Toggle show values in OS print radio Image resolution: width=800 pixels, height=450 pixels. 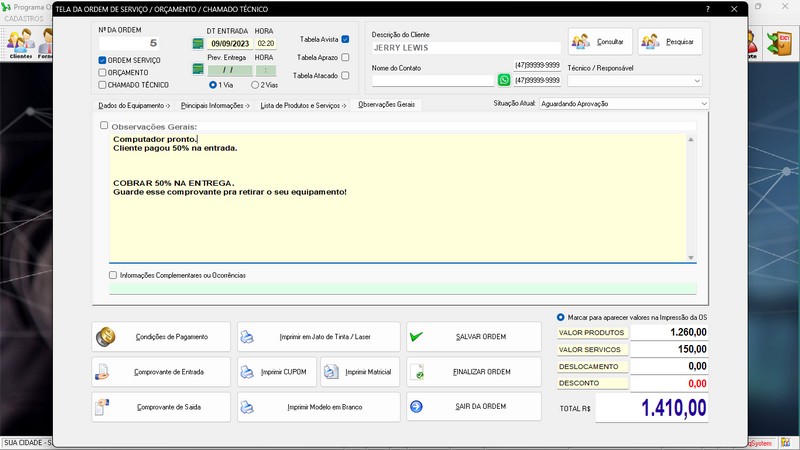click(x=561, y=317)
